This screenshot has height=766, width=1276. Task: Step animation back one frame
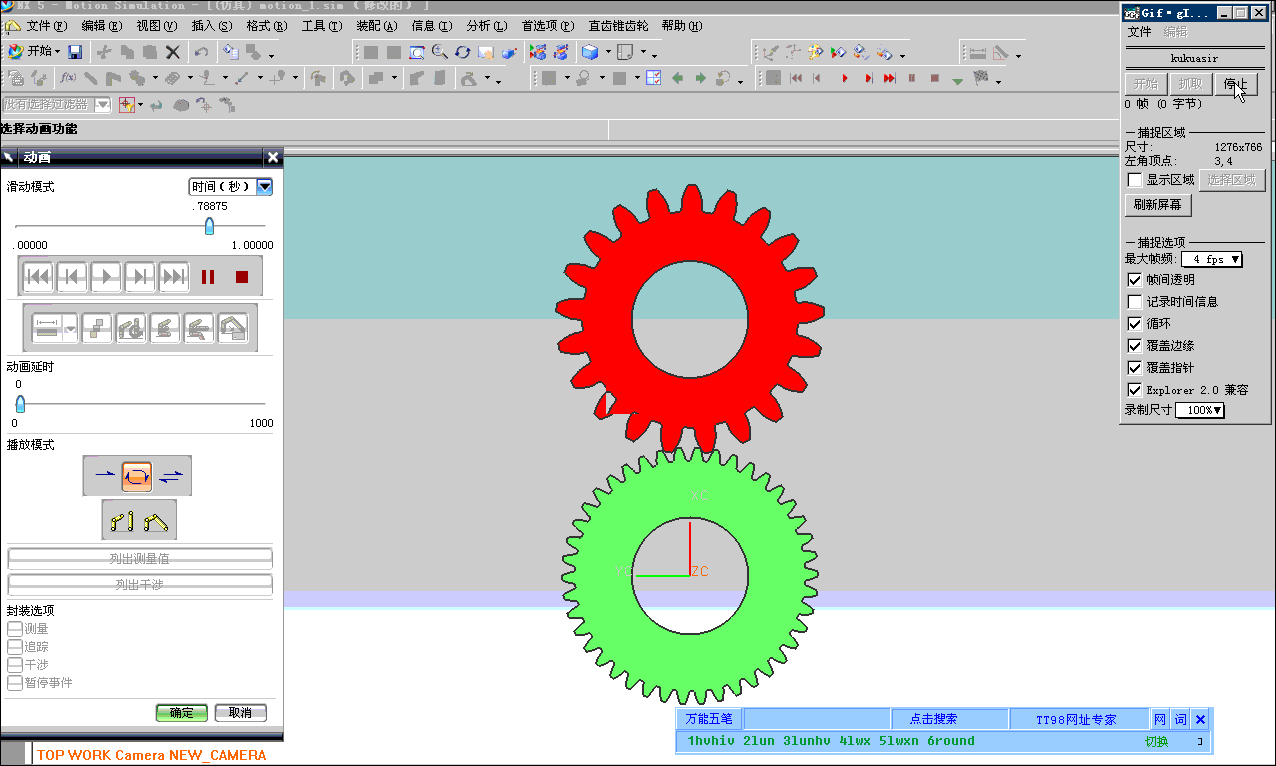pos(72,277)
